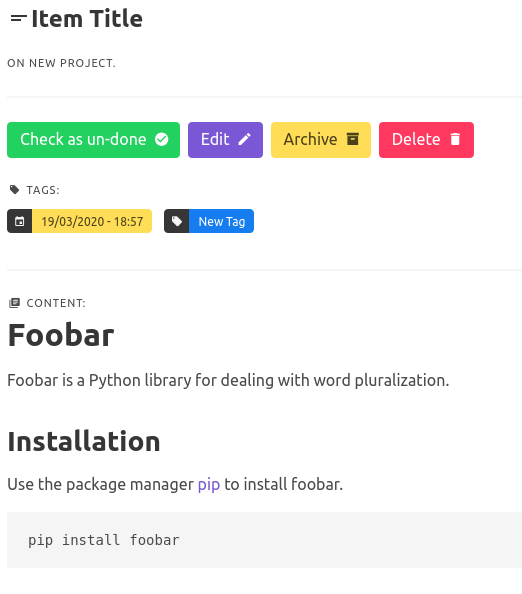
Task: Click the pencil icon on Edit button
Action: (244, 139)
